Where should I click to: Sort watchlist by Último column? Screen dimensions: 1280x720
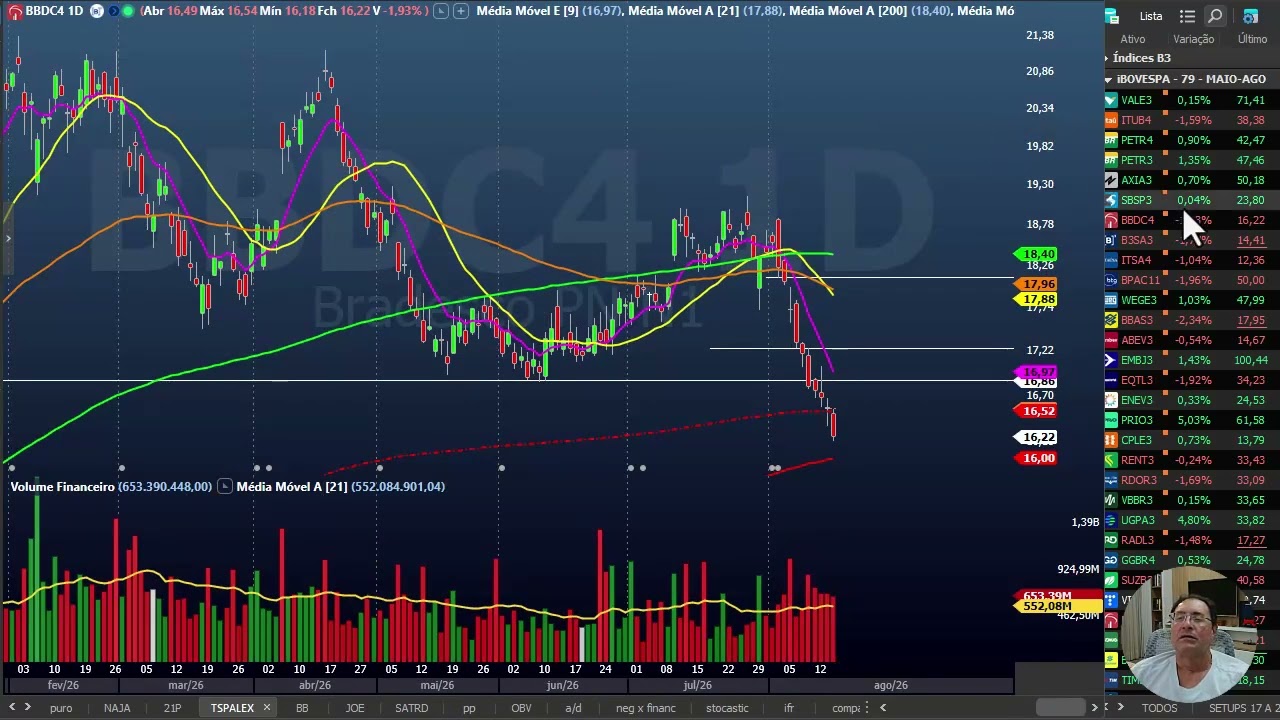tap(1252, 39)
